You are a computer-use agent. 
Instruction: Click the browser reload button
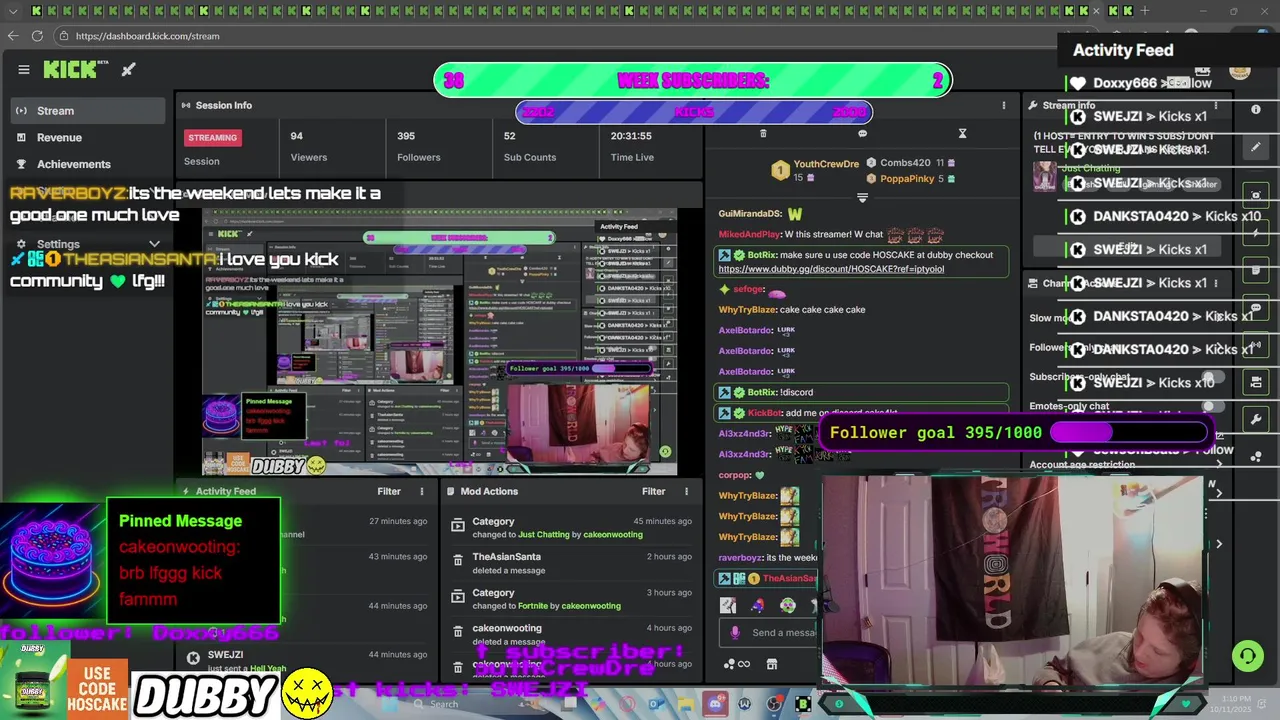(37, 35)
